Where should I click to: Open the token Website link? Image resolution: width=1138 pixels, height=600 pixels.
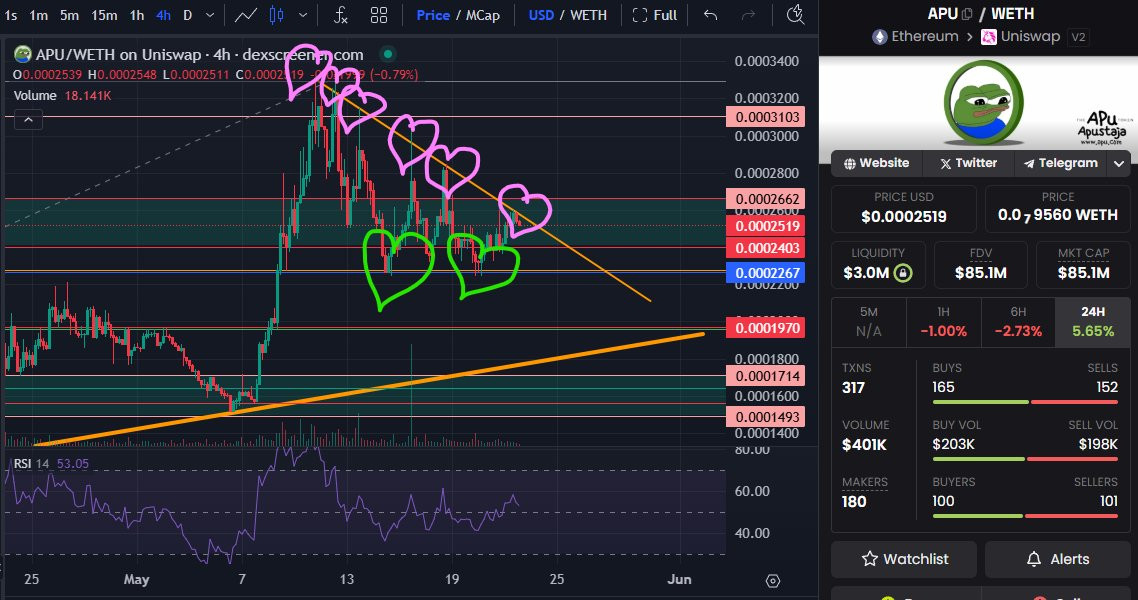point(877,163)
